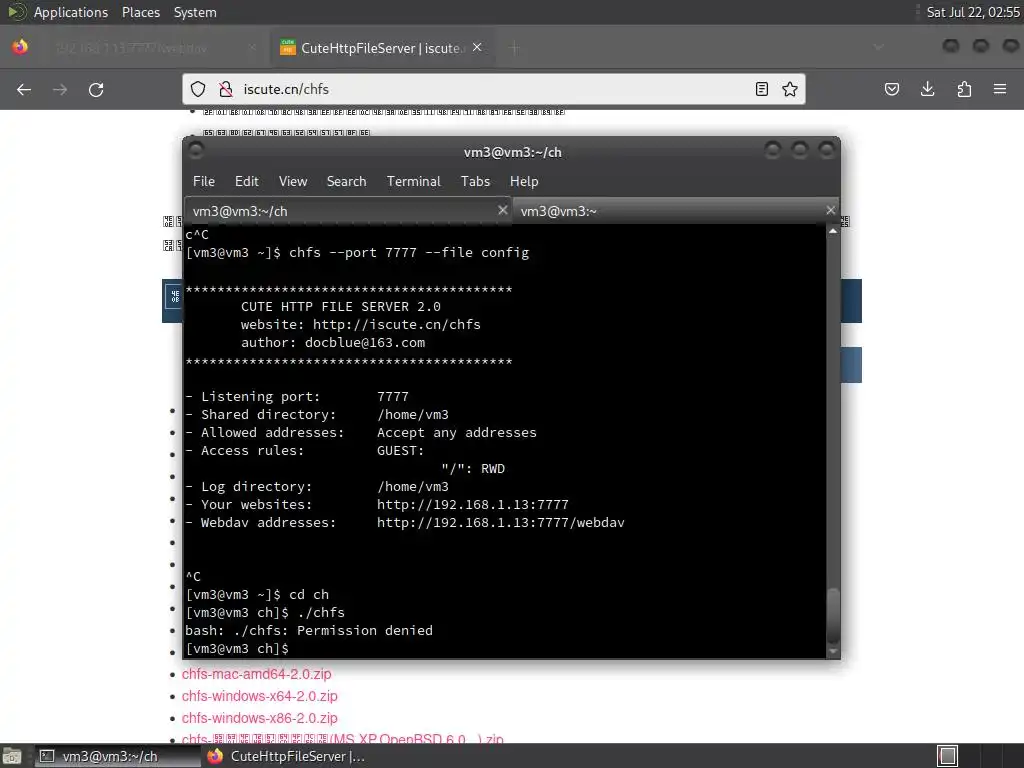This screenshot has height=768, width=1024.
Task: Click terminal scrollbar up arrow
Action: [833, 231]
